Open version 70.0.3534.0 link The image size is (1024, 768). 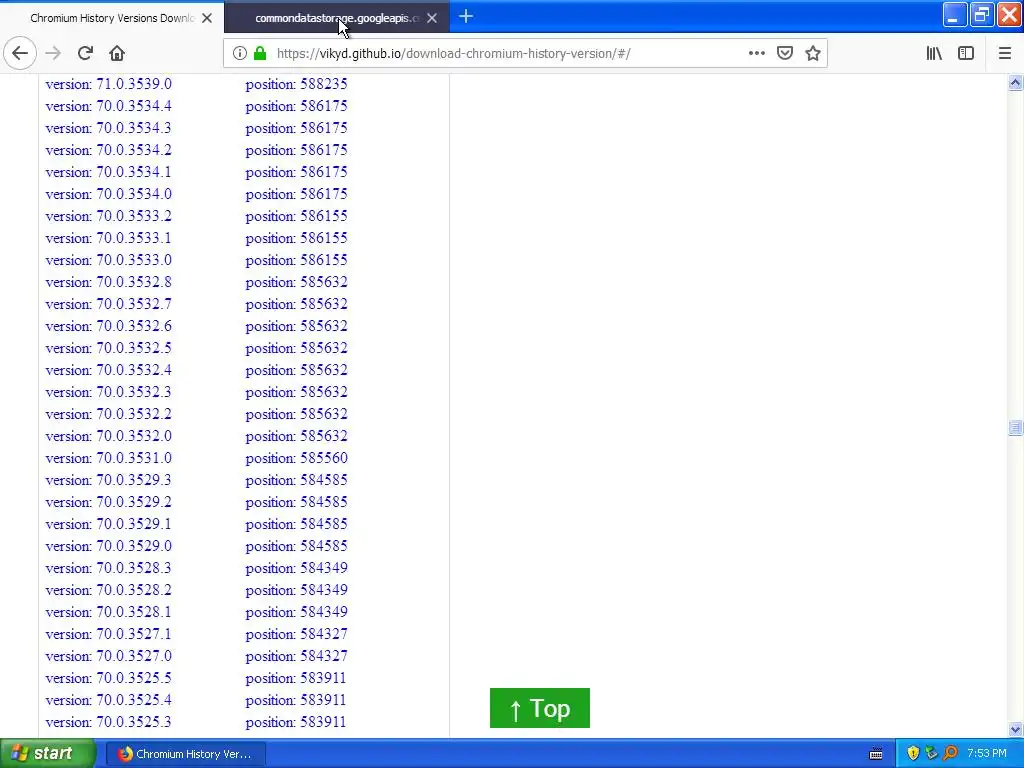tap(108, 194)
